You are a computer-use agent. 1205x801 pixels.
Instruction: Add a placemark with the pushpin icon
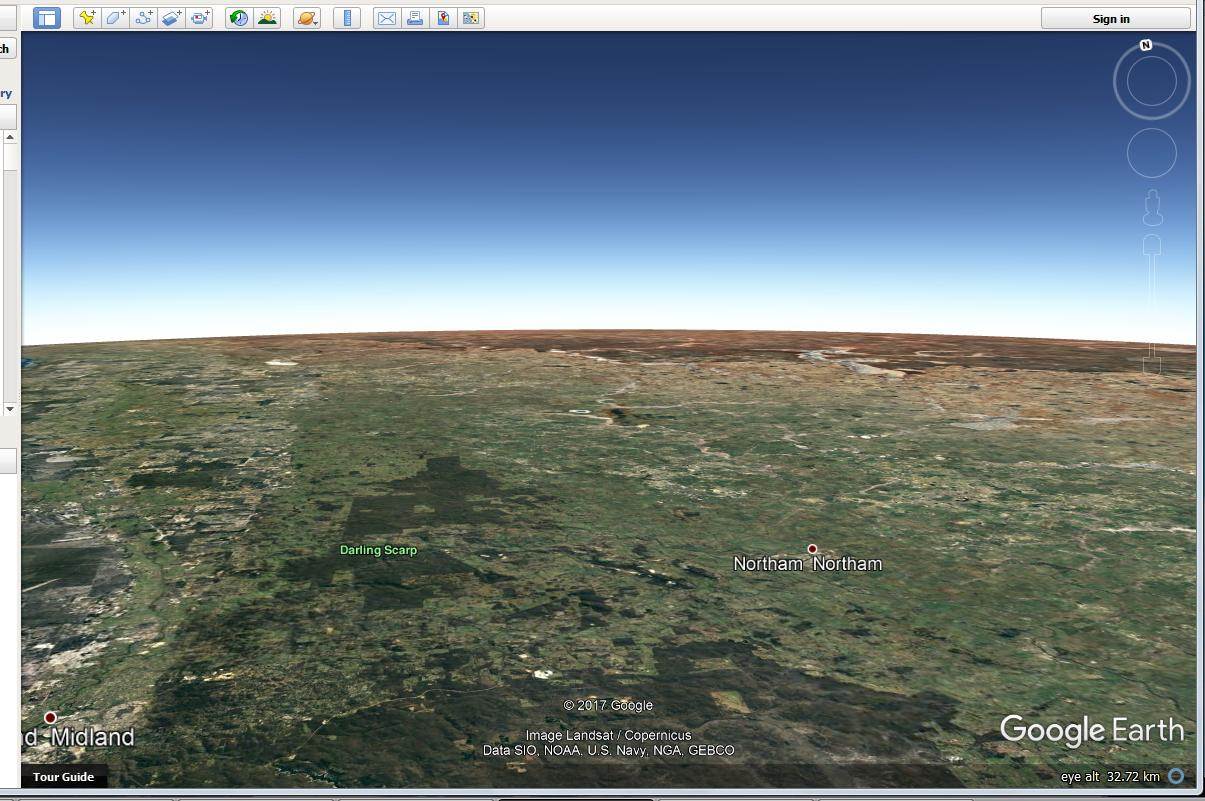89,17
